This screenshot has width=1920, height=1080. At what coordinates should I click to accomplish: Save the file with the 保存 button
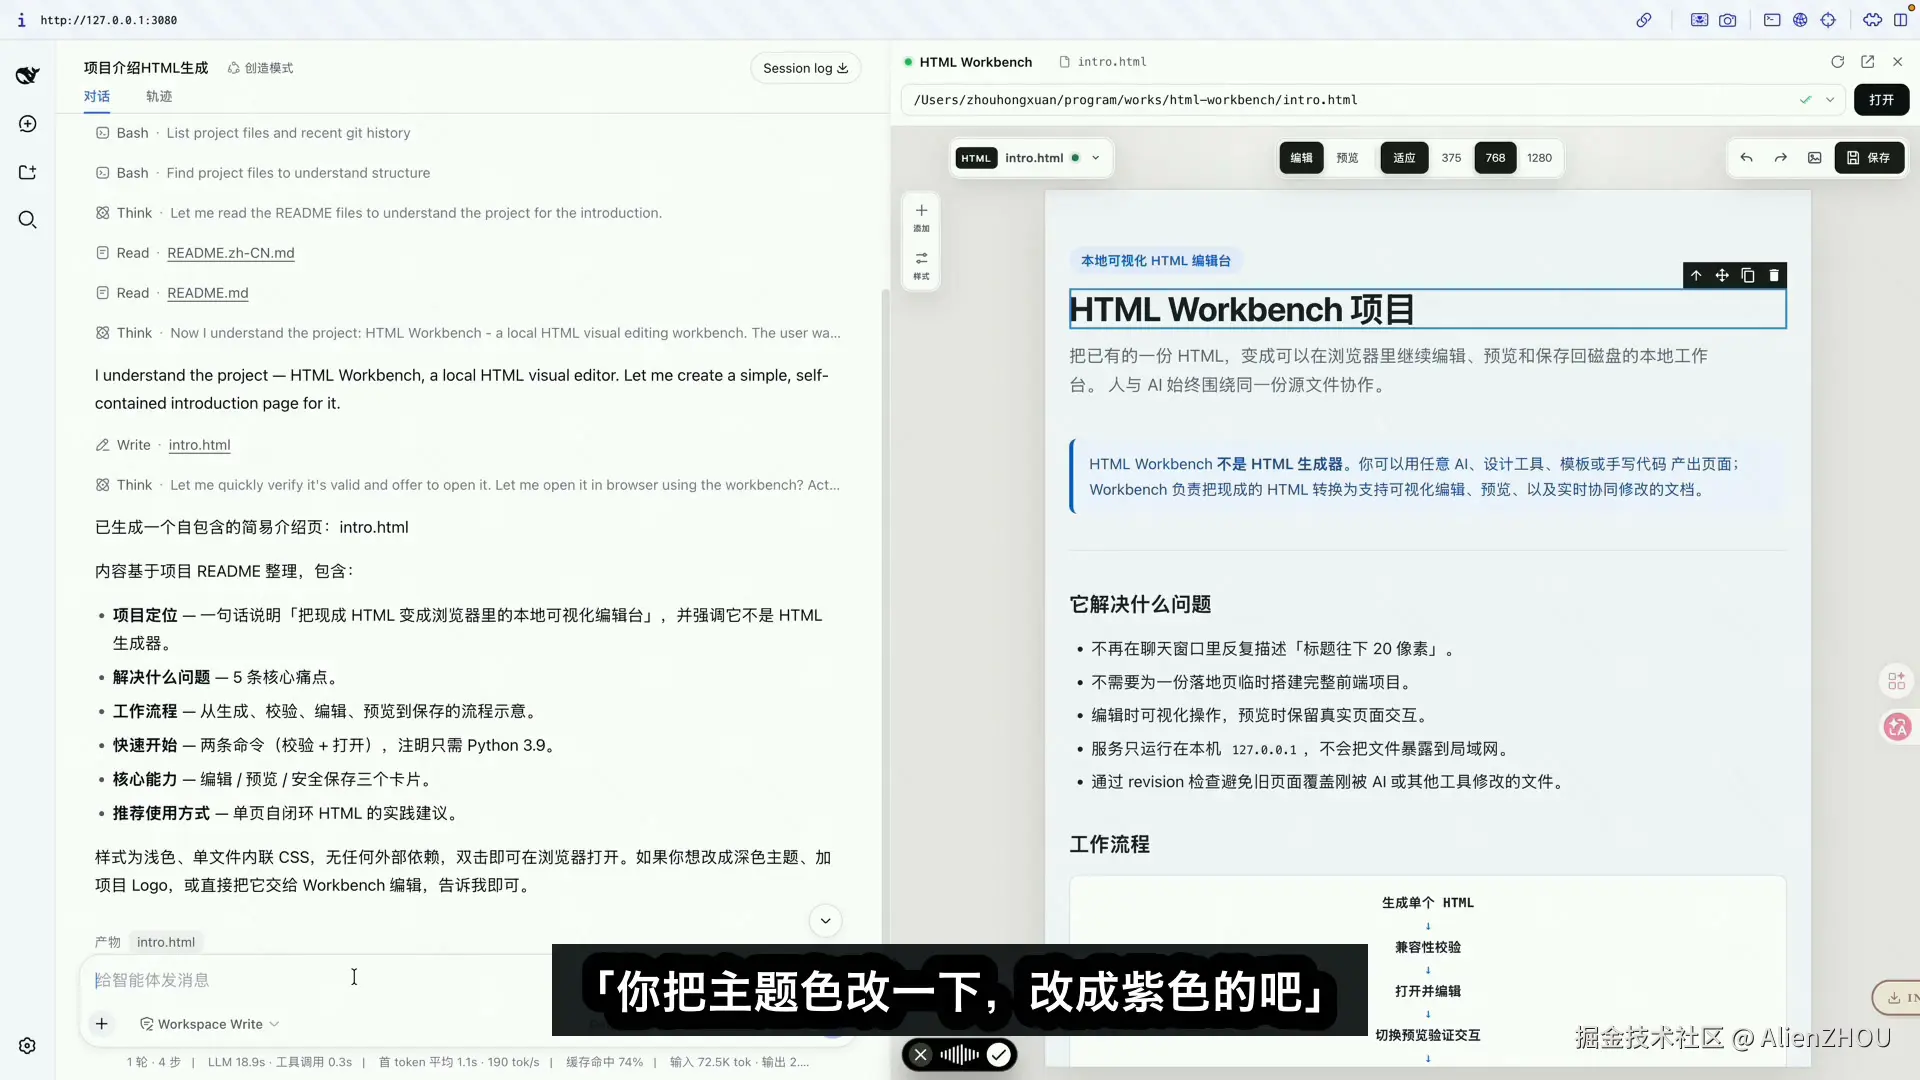[1869, 158]
